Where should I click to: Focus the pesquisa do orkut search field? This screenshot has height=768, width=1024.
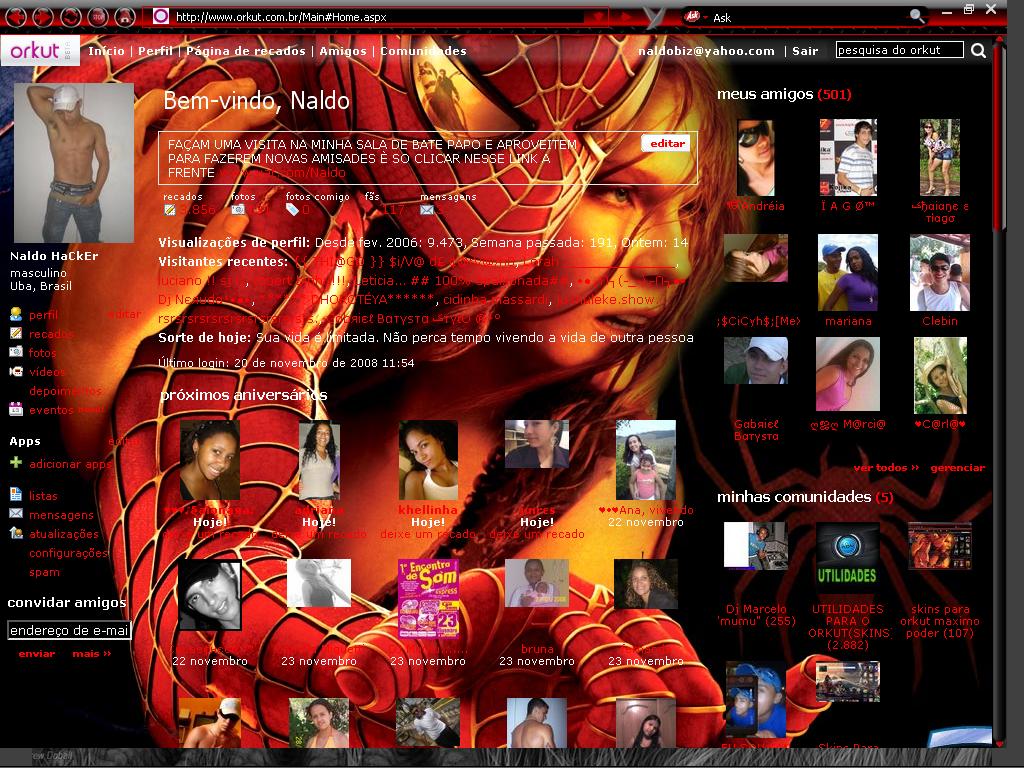click(x=899, y=50)
